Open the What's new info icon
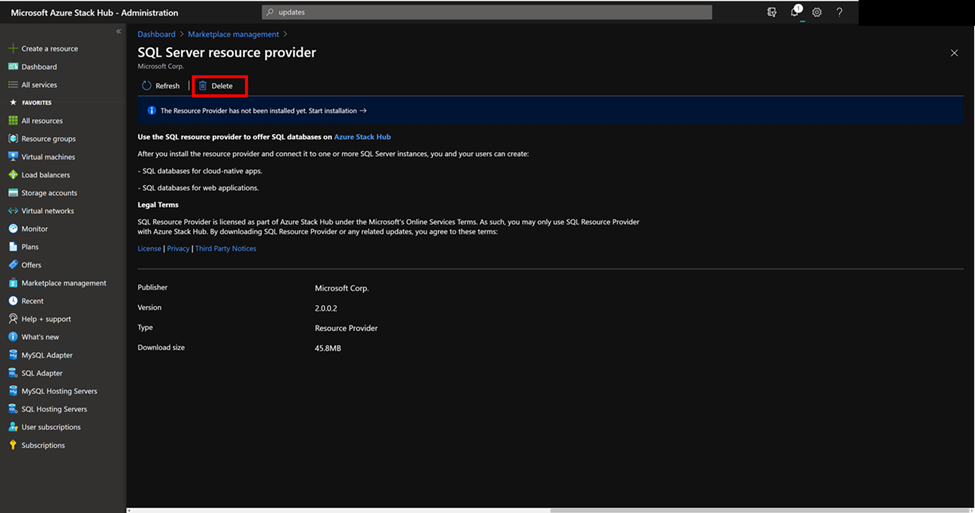 [x=12, y=337]
